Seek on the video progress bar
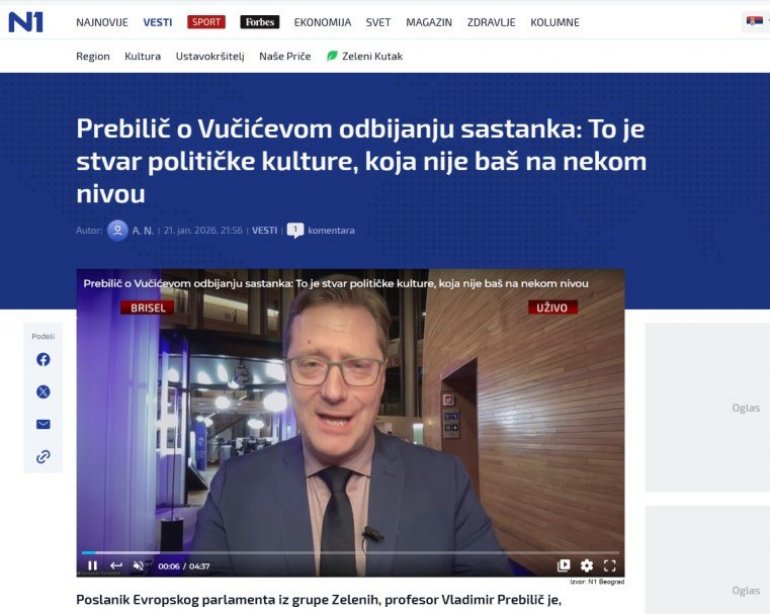The height and width of the screenshot is (614, 770). [351, 553]
